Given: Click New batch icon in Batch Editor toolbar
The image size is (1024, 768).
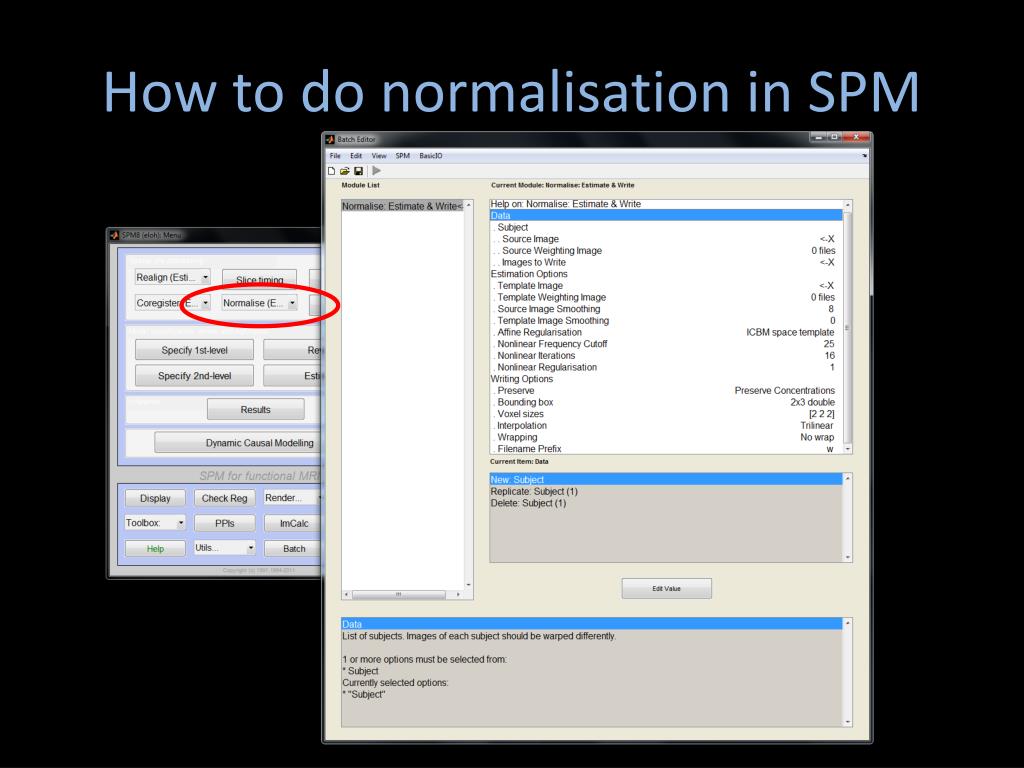Looking at the screenshot, I should [331, 171].
